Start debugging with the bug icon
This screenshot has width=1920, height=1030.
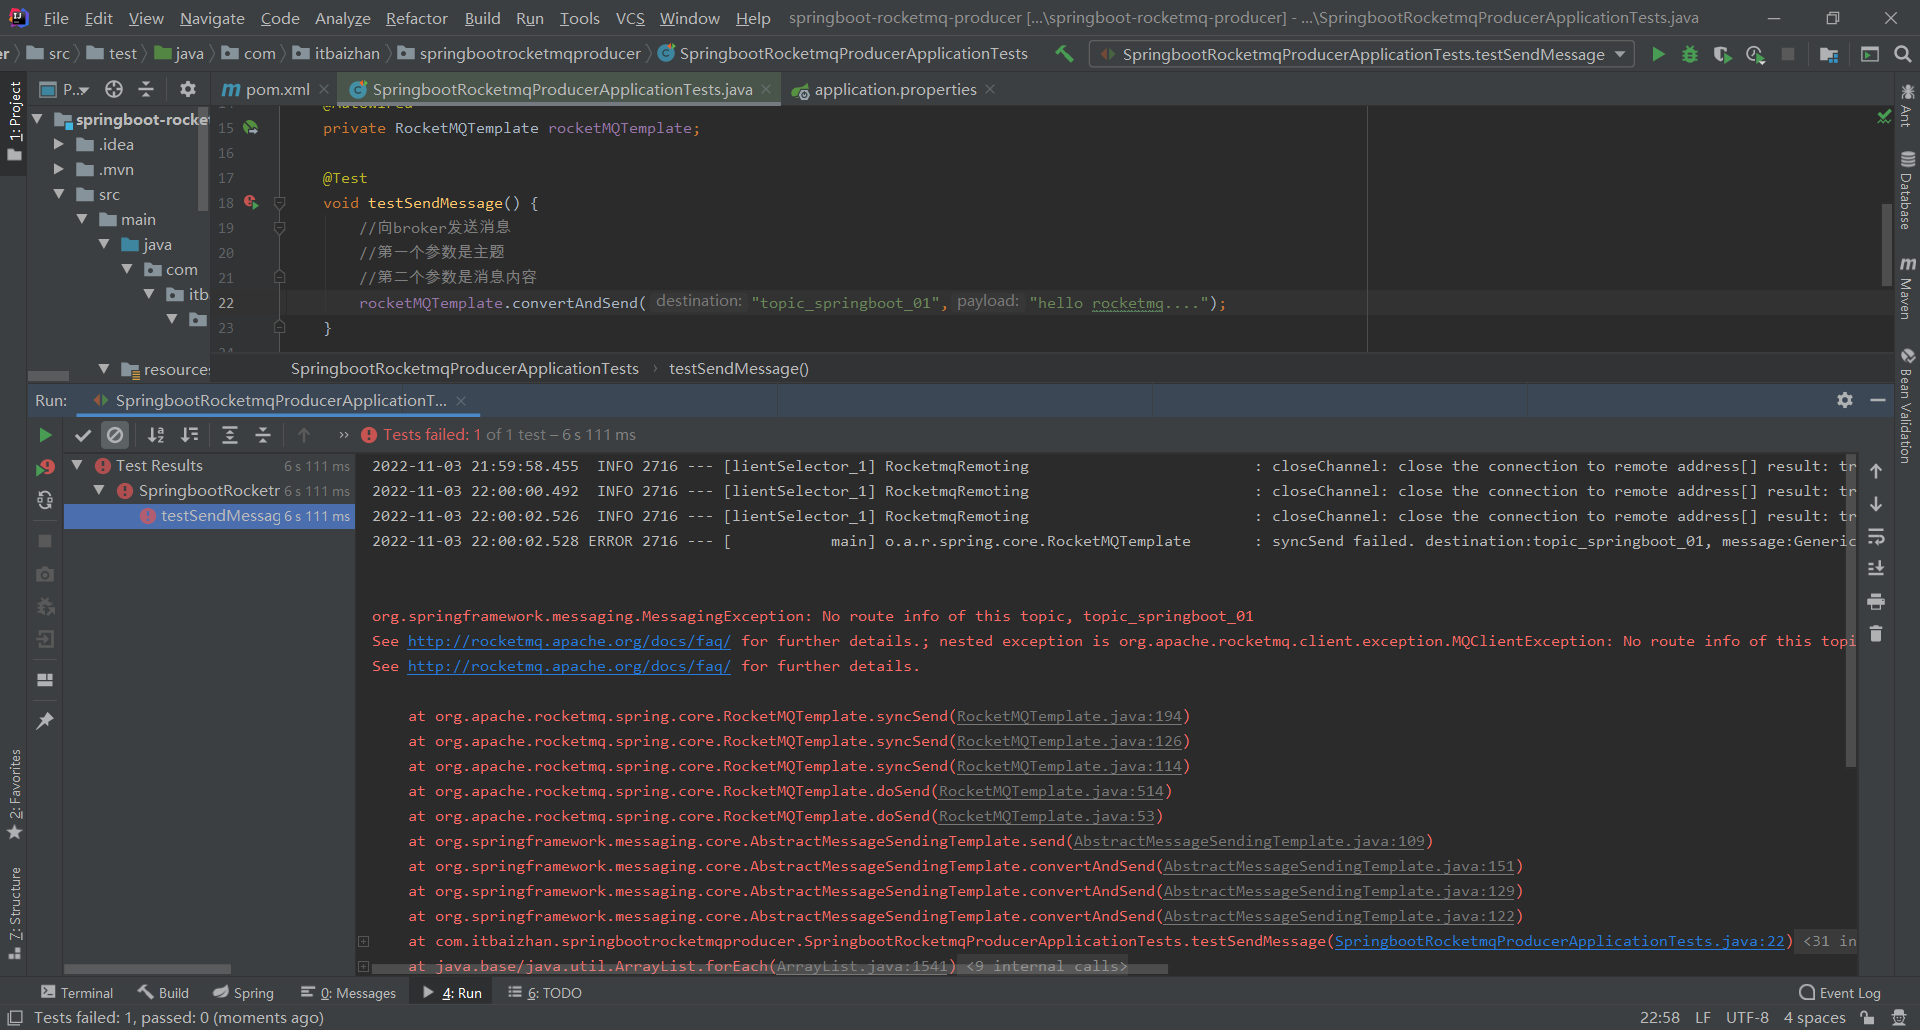[x=1690, y=54]
